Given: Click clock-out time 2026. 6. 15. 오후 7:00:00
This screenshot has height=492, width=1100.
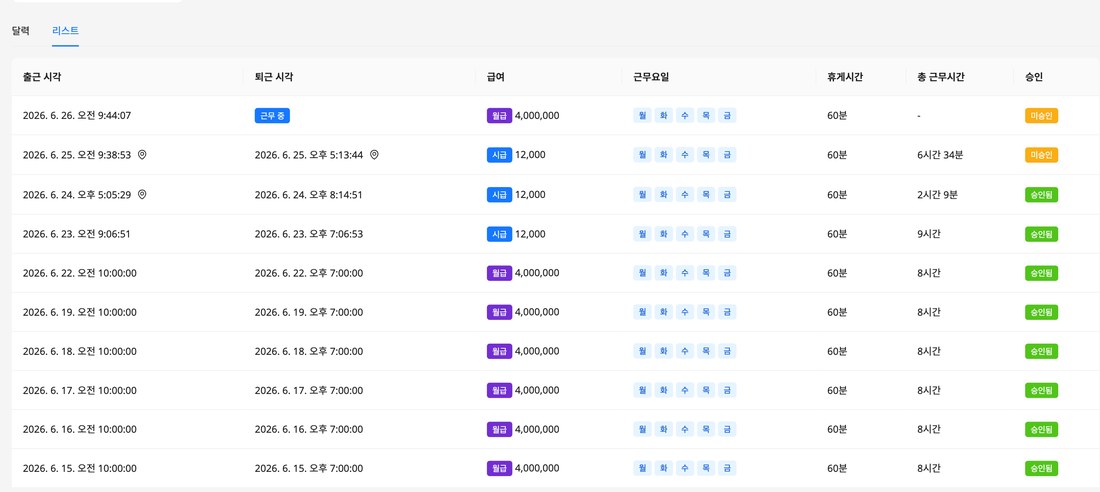Looking at the screenshot, I should pyautogui.click(x=309, y=468).
